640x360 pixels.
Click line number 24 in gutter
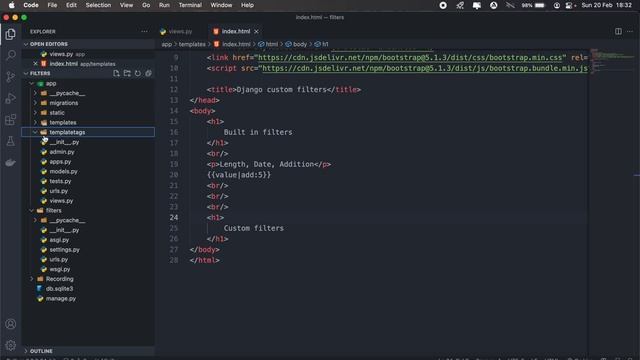(x=174, y=218)
